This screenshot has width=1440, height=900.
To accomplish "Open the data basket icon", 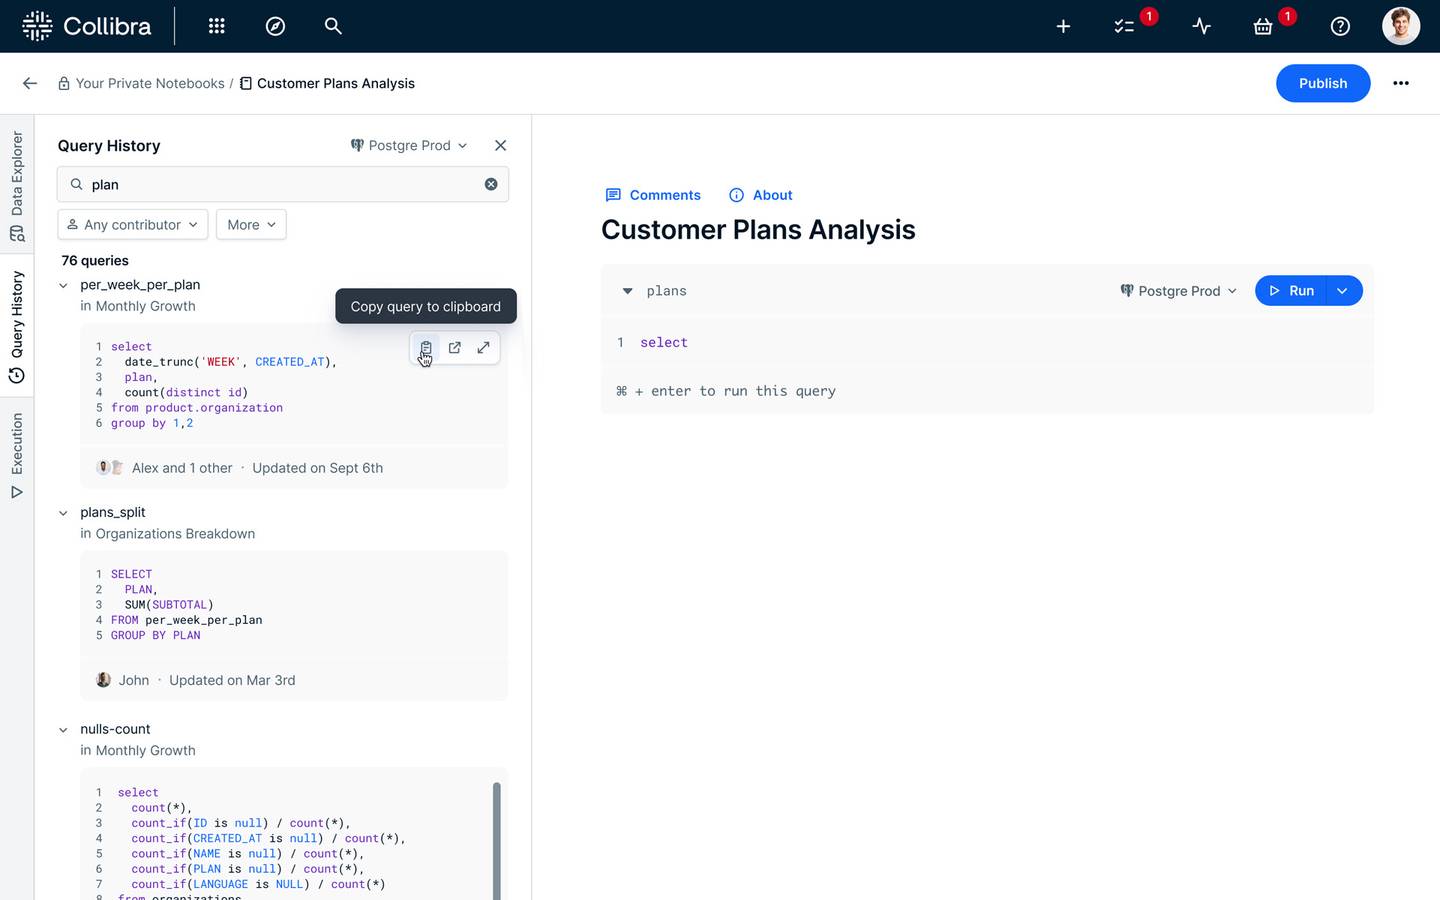I will pos(1263,26).
